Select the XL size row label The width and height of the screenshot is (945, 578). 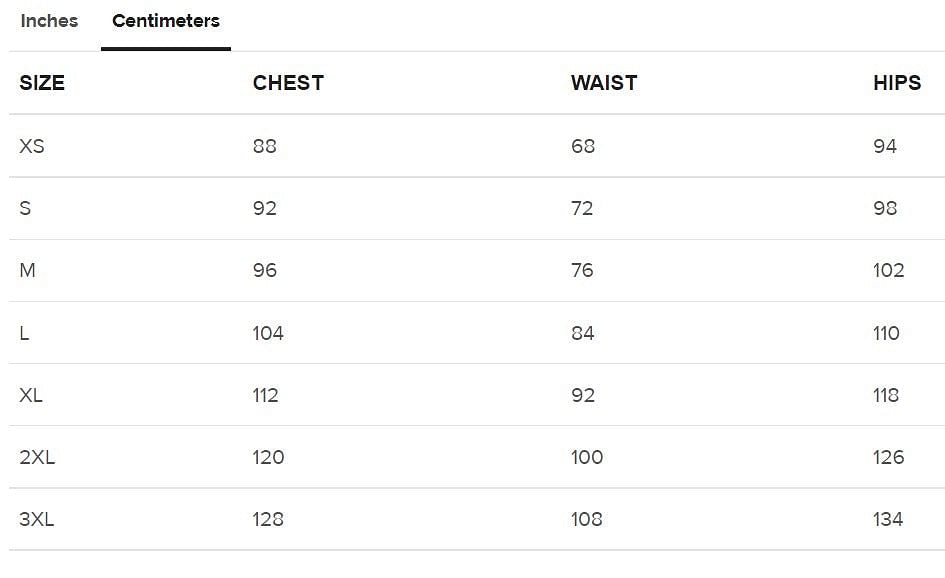click(x=31, y=395)
